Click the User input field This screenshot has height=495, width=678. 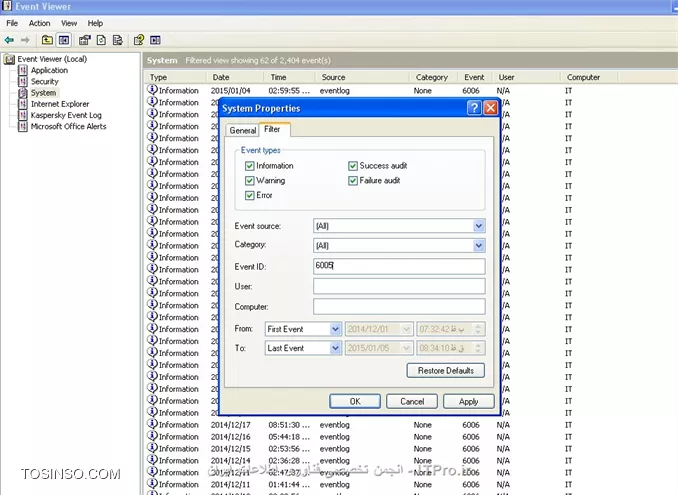(399, 286)
